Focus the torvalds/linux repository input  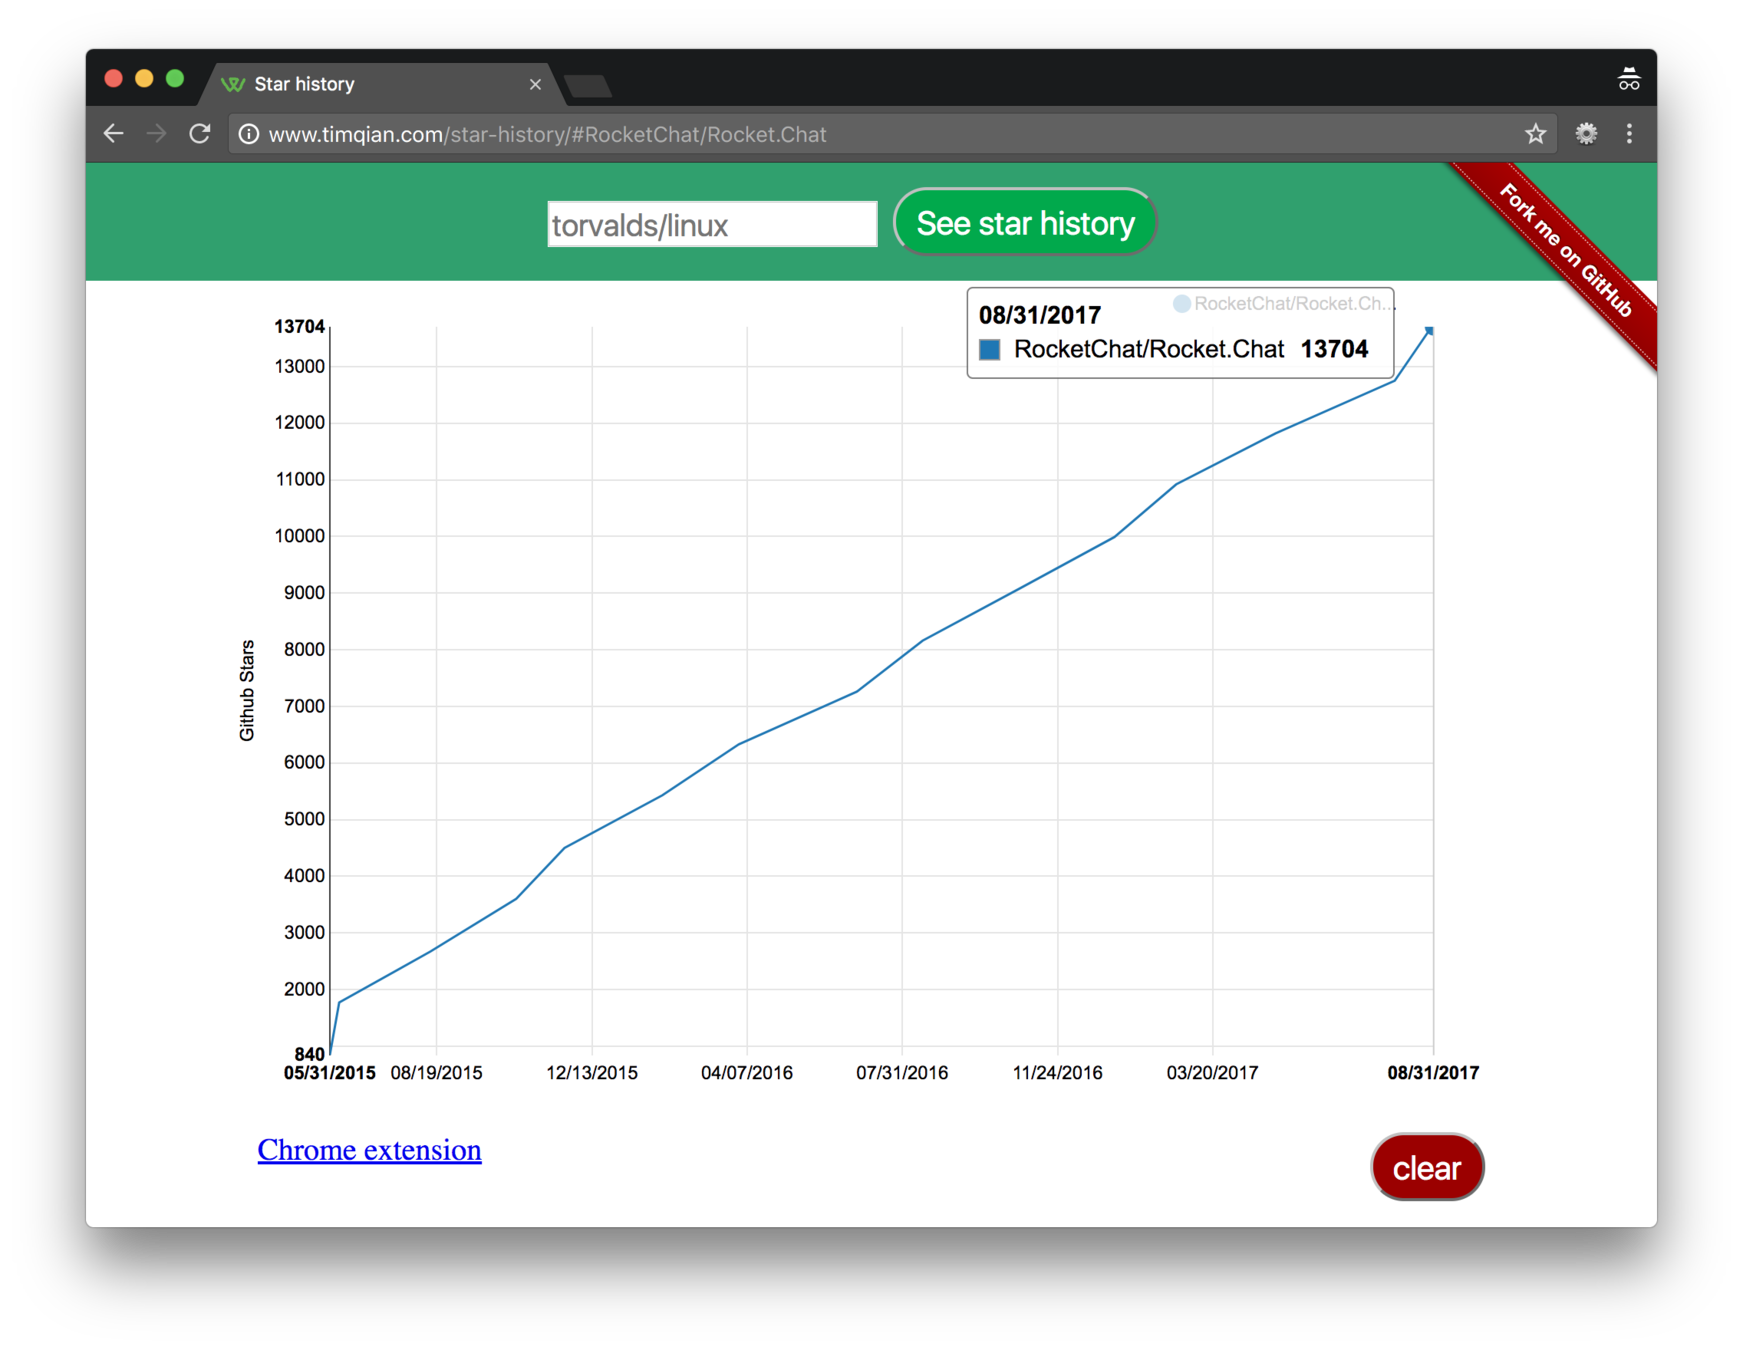point(712,224)
